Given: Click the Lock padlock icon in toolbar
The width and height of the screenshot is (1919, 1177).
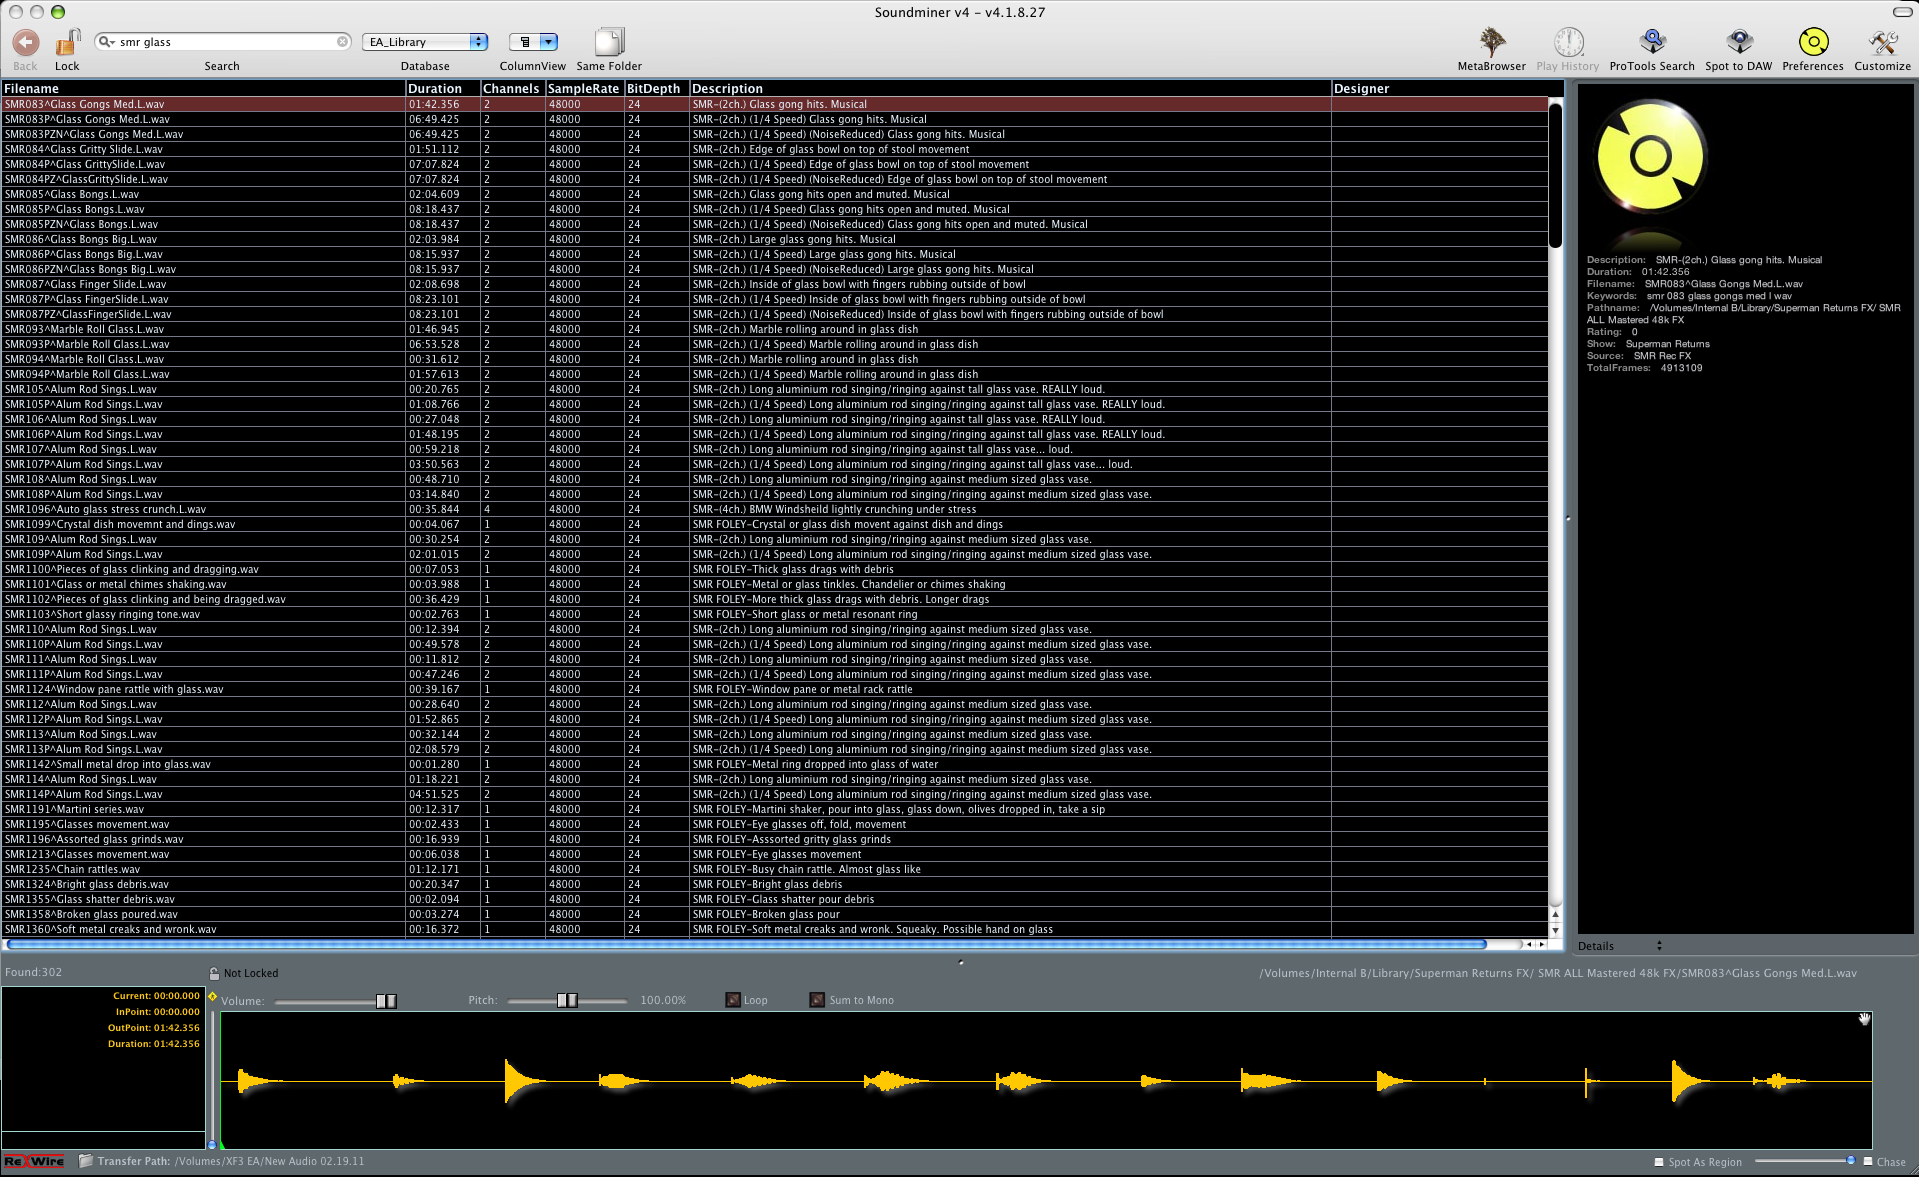Looking at the screenshot, I should click(67, 43).
